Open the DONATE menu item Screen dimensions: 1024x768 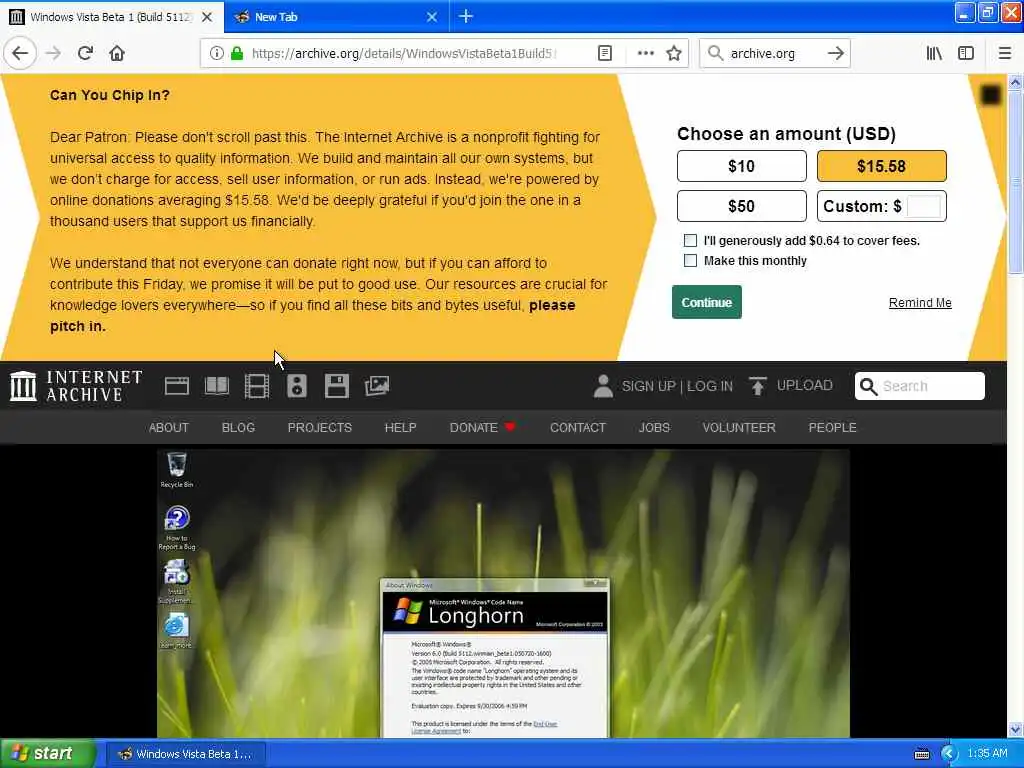coord(482,428)
